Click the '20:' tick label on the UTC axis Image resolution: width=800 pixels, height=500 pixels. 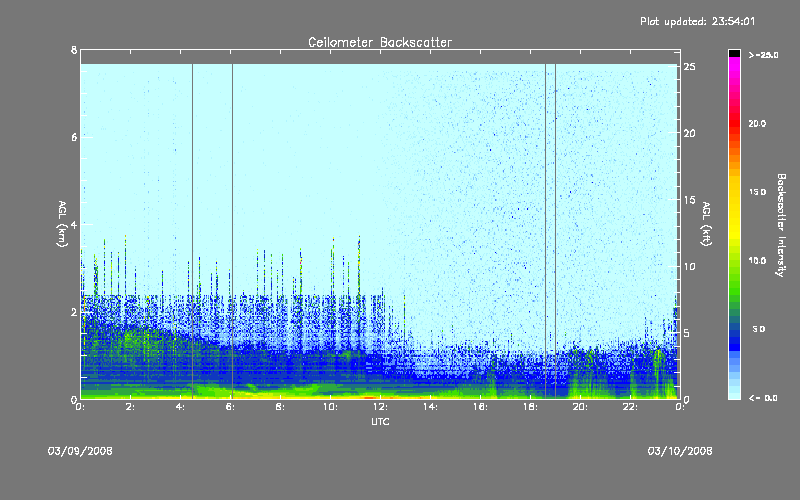[580, 407]
